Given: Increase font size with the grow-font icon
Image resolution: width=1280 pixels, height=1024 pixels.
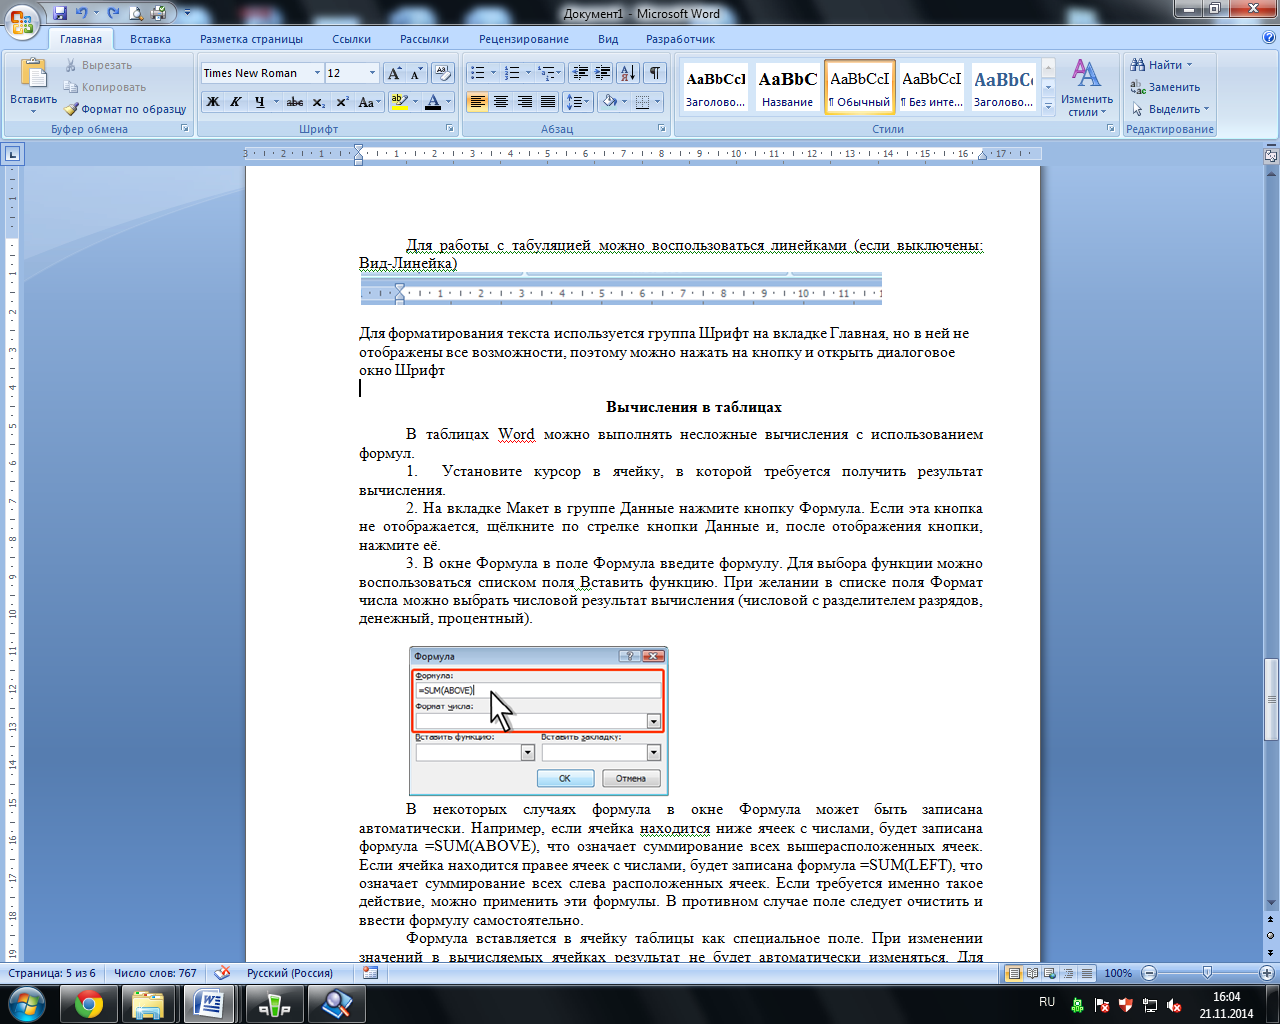Looking at the screenshot, I should 394,73.
